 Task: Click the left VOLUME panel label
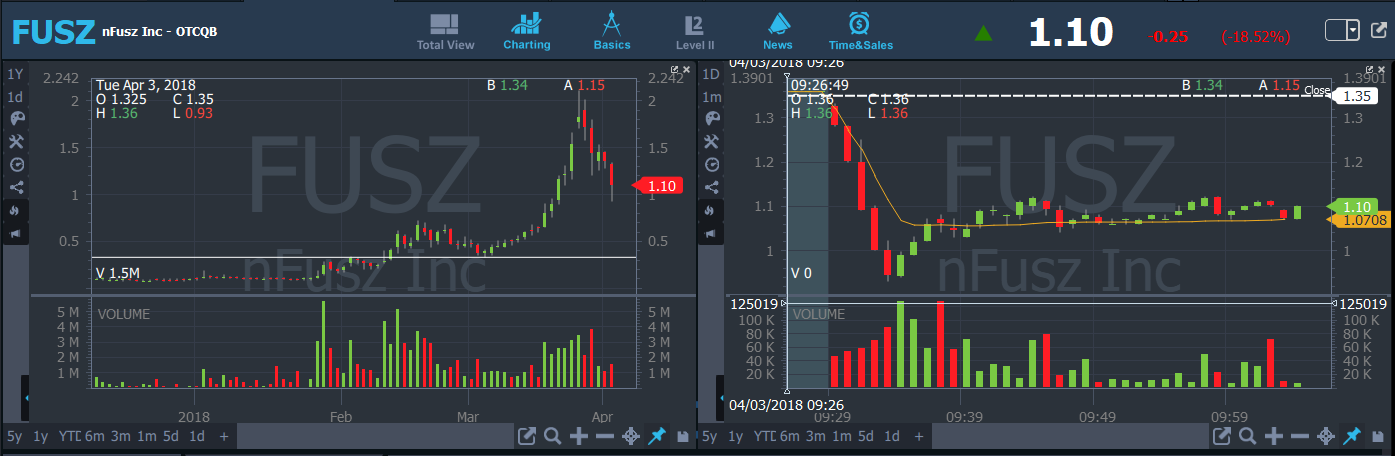pyautogui.click(x=124, y=313)
